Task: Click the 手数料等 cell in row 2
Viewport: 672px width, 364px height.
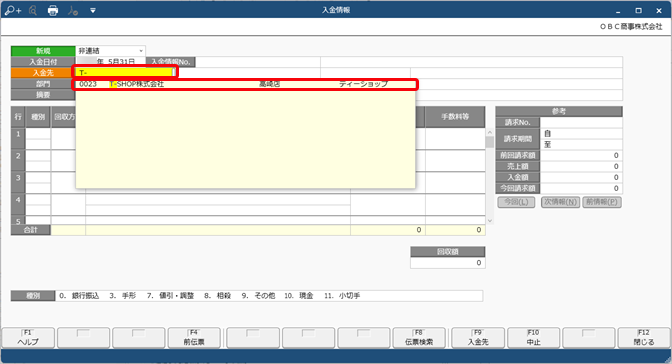Action: click(455, 161)
